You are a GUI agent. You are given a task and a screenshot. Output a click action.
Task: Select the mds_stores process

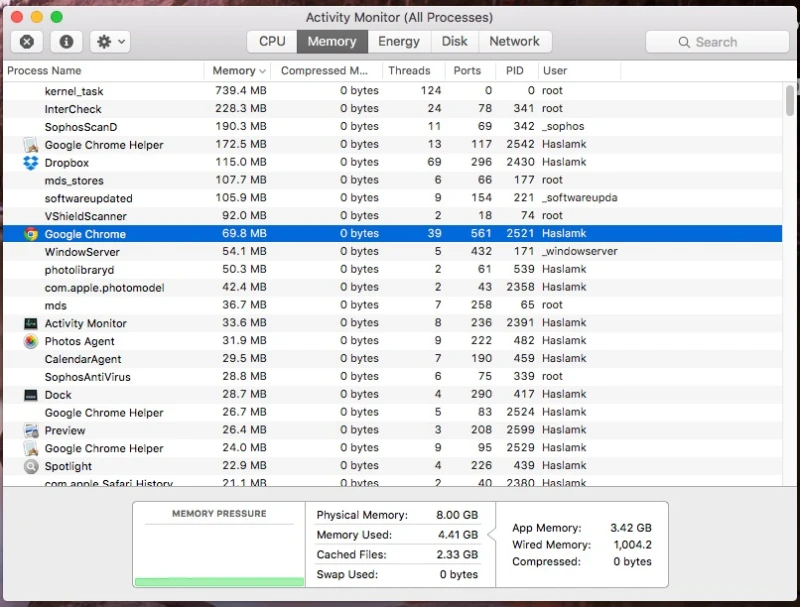point(392,180)
